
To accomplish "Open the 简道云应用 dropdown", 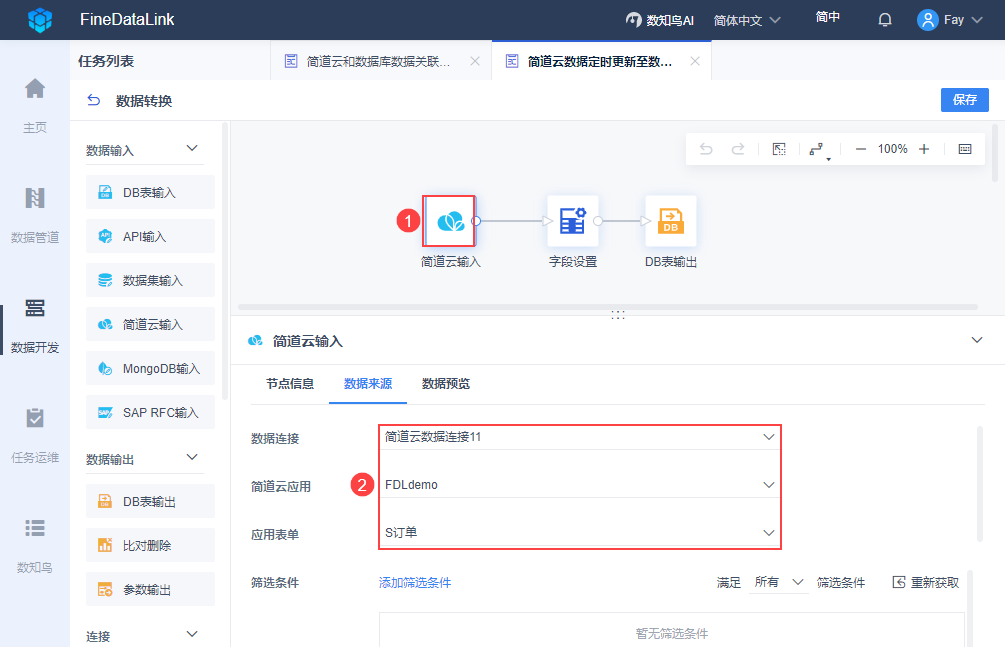I will click(579, 485).
